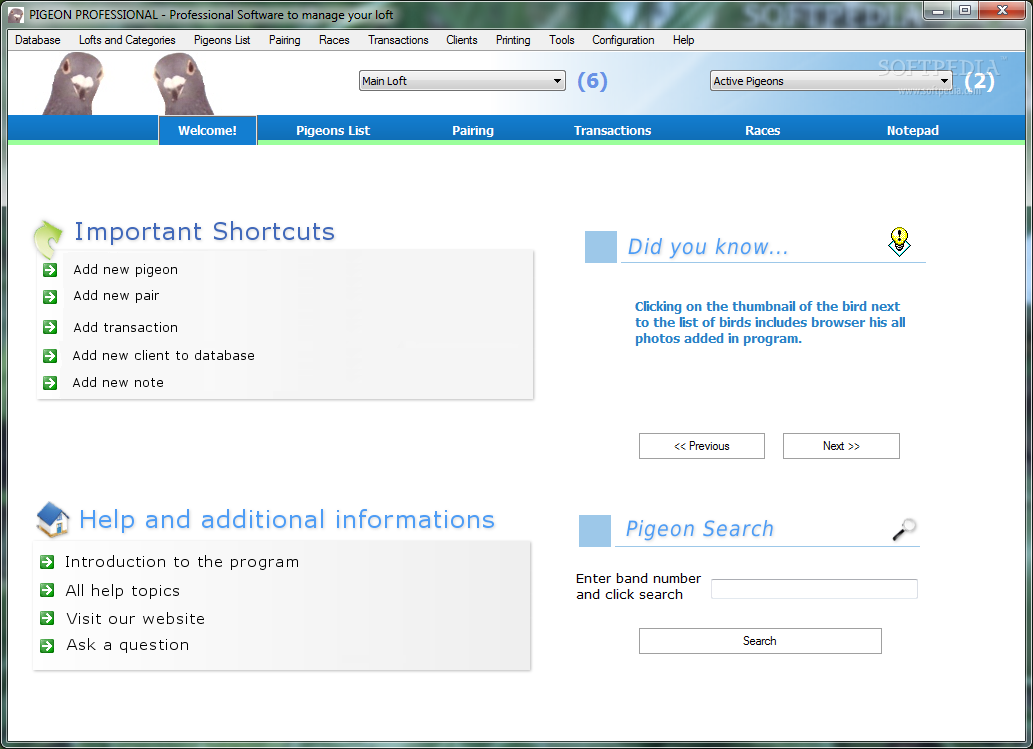Click the magnifying glass search icon
Image resolution: width=1033 pixels, height=749 pixels.
(905, 529)
